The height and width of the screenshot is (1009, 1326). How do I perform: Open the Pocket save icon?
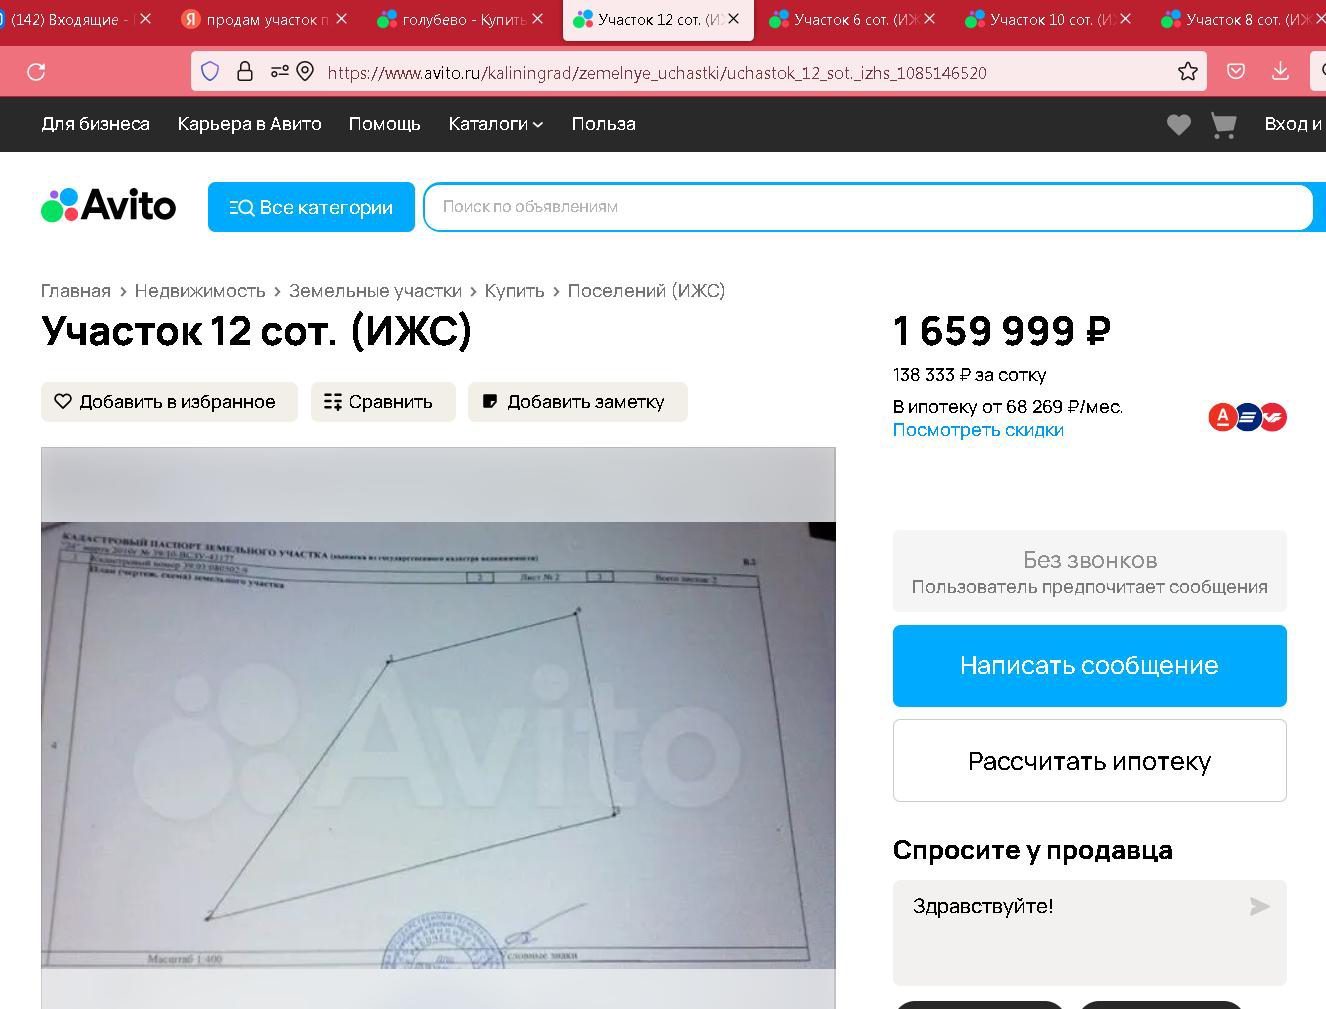[x=1236, y=72]
